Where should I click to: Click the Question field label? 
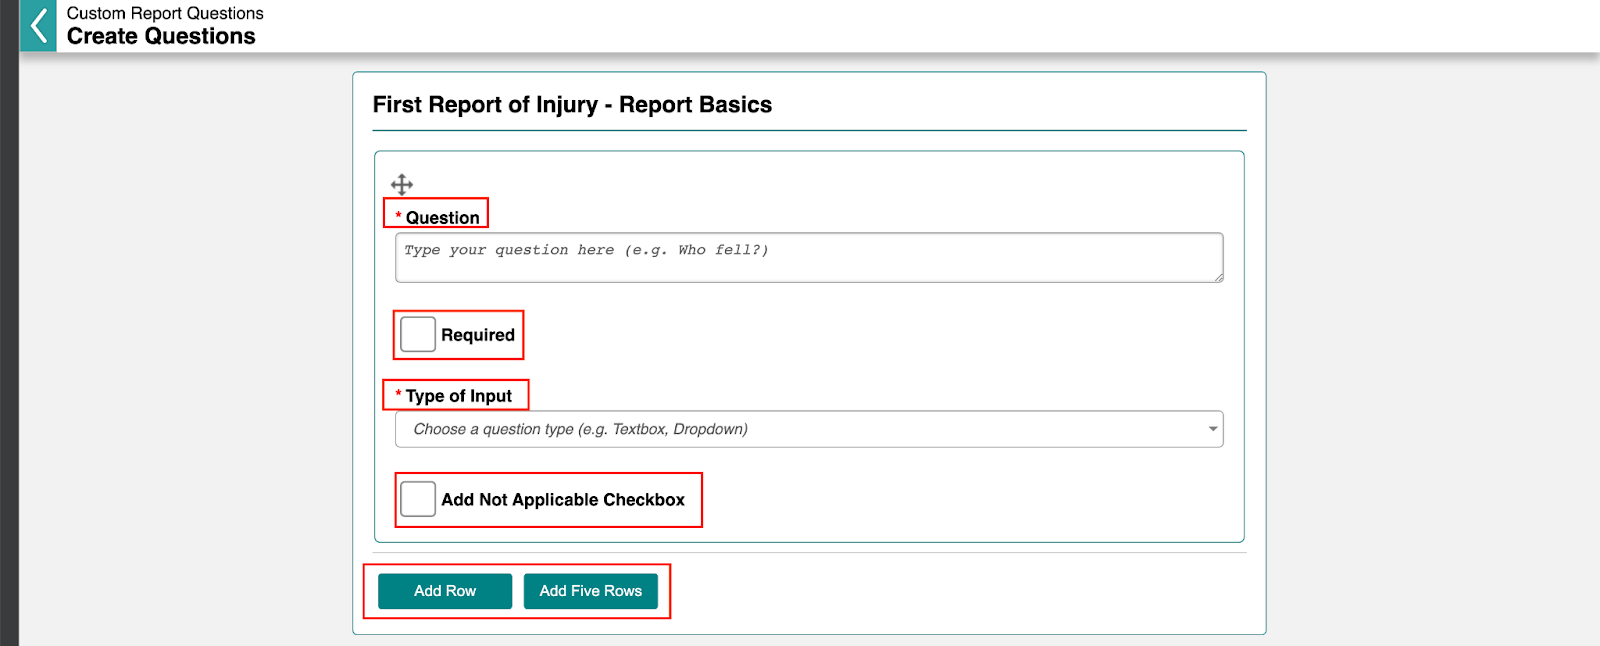442,218
